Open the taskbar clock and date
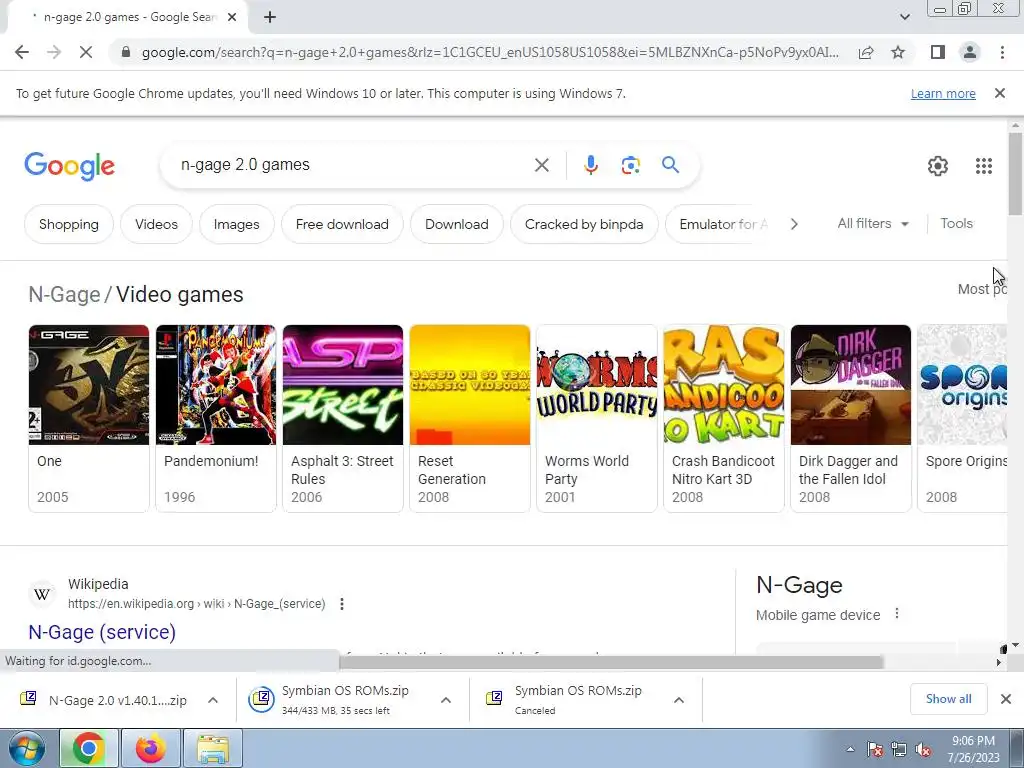 point(973,749)
